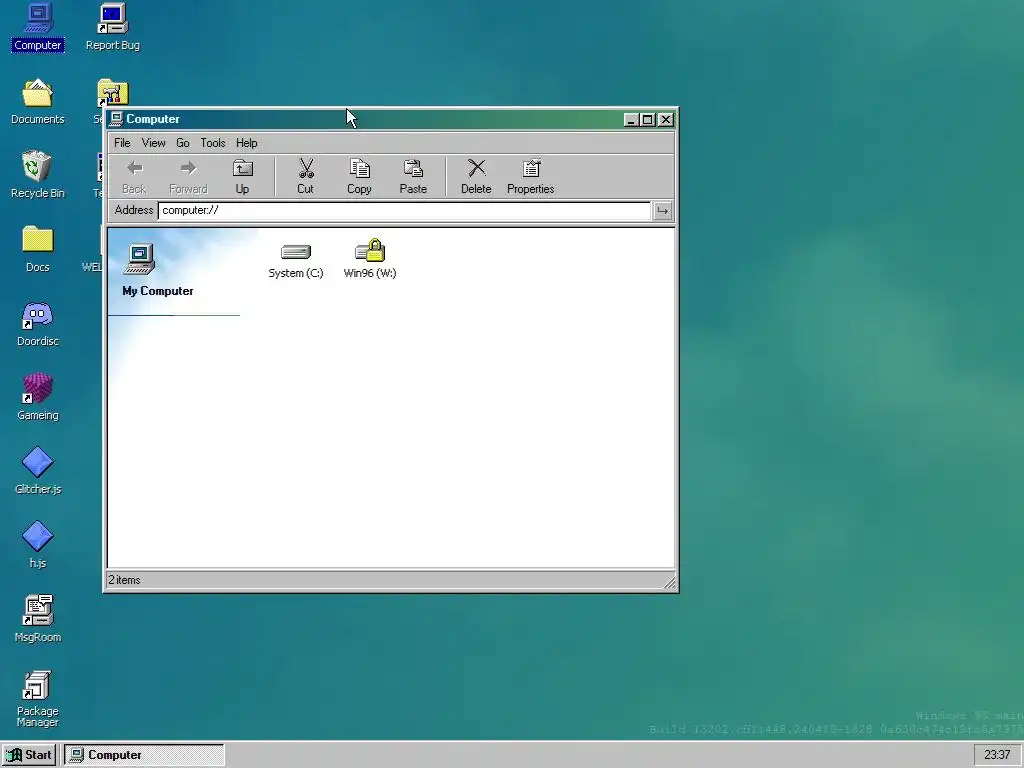Click the '2 items' status bar text
The height and width of the screenshot is (768, 1024).
tap(124, 580)
